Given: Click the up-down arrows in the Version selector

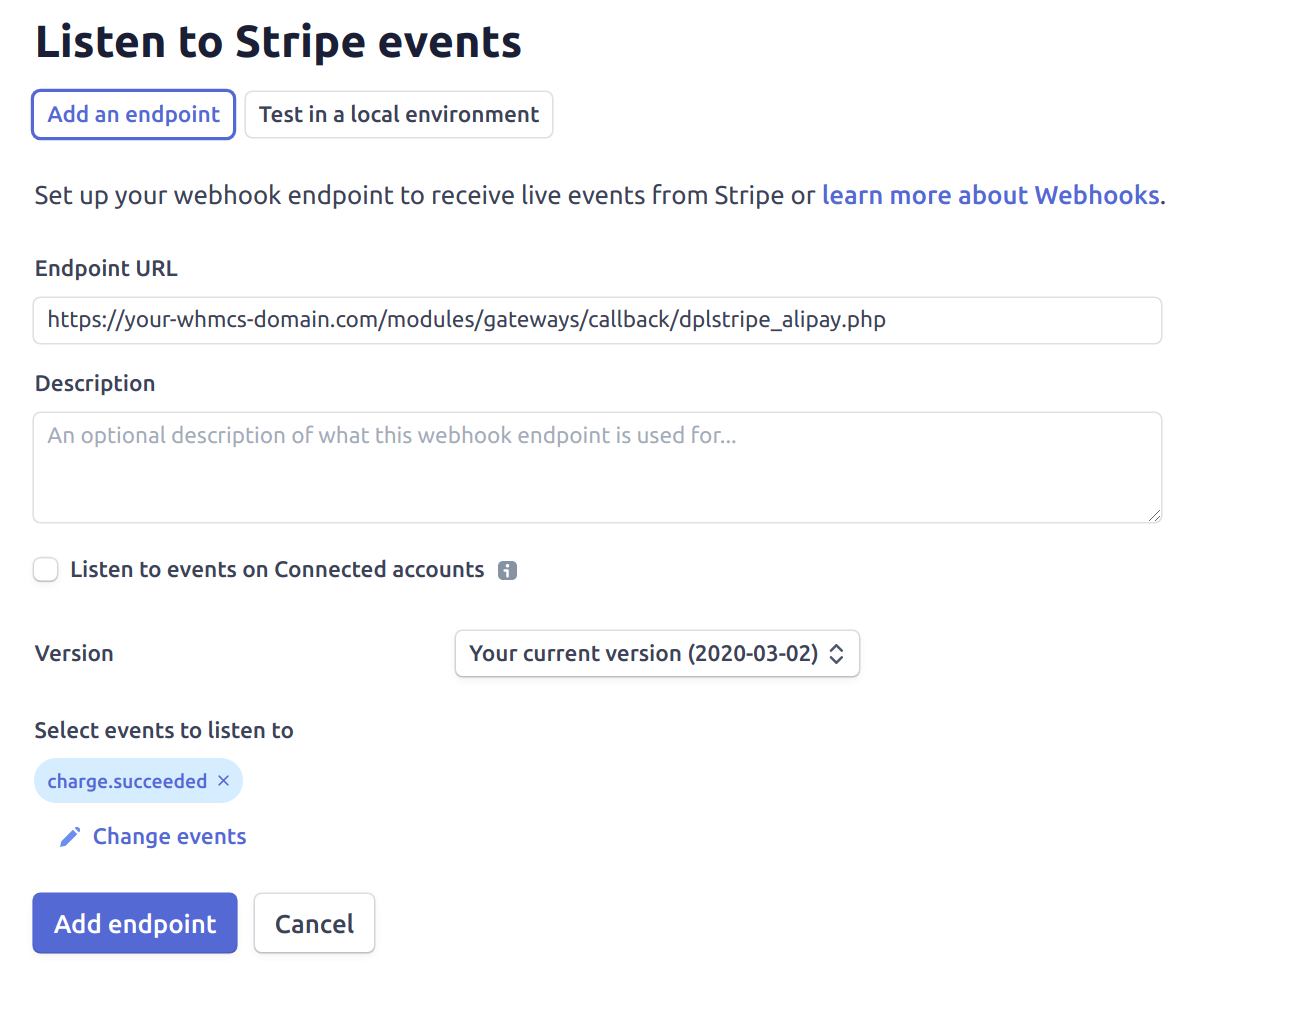Looking at the screenshot, I should tap(837, 654).
